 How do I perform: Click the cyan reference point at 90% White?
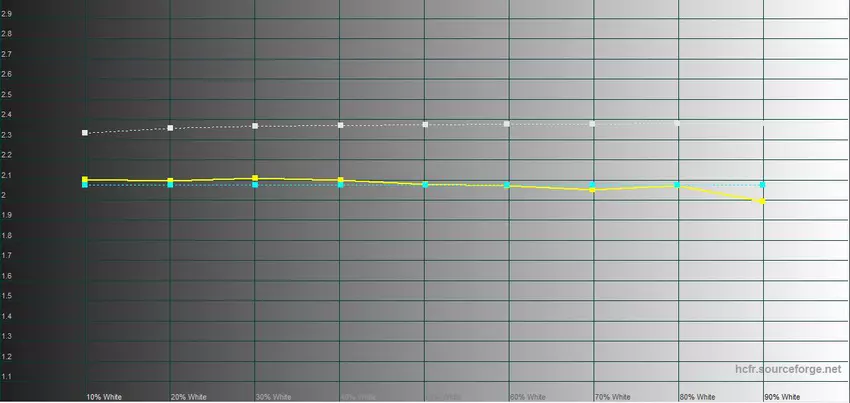tap(763, 185)
